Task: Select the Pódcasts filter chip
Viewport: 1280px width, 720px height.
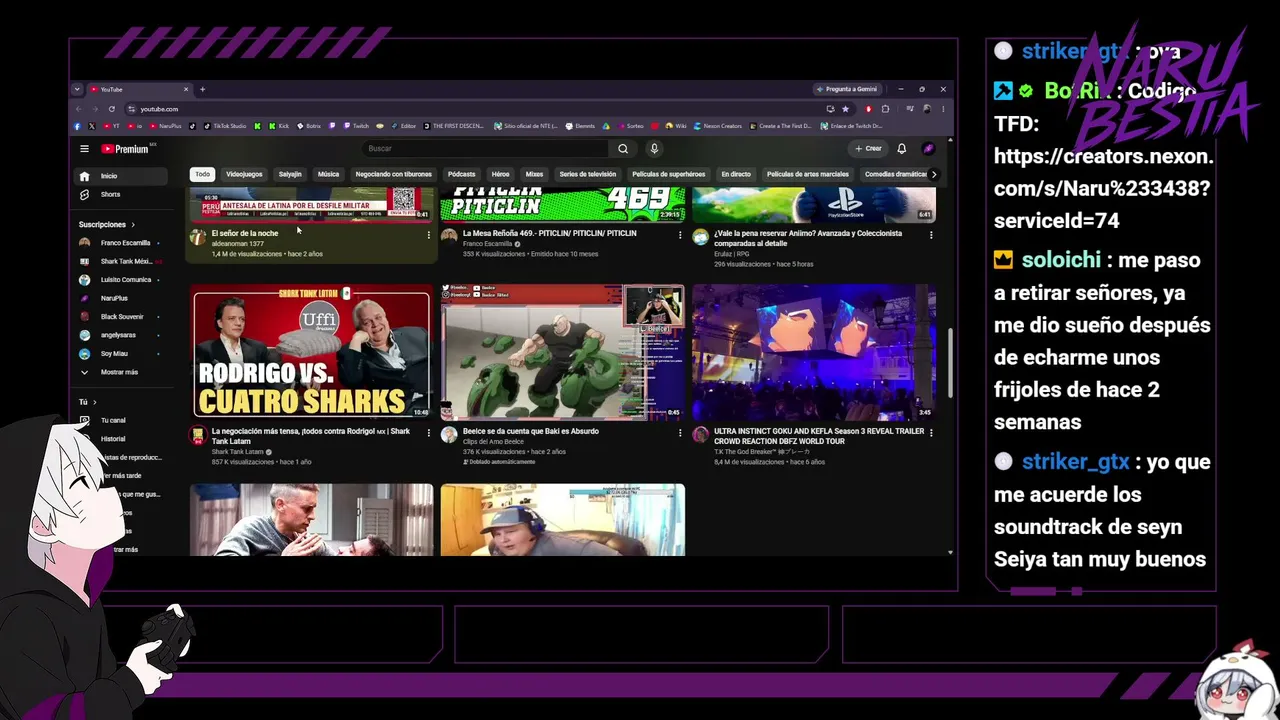Action: (x=462, y=174)
